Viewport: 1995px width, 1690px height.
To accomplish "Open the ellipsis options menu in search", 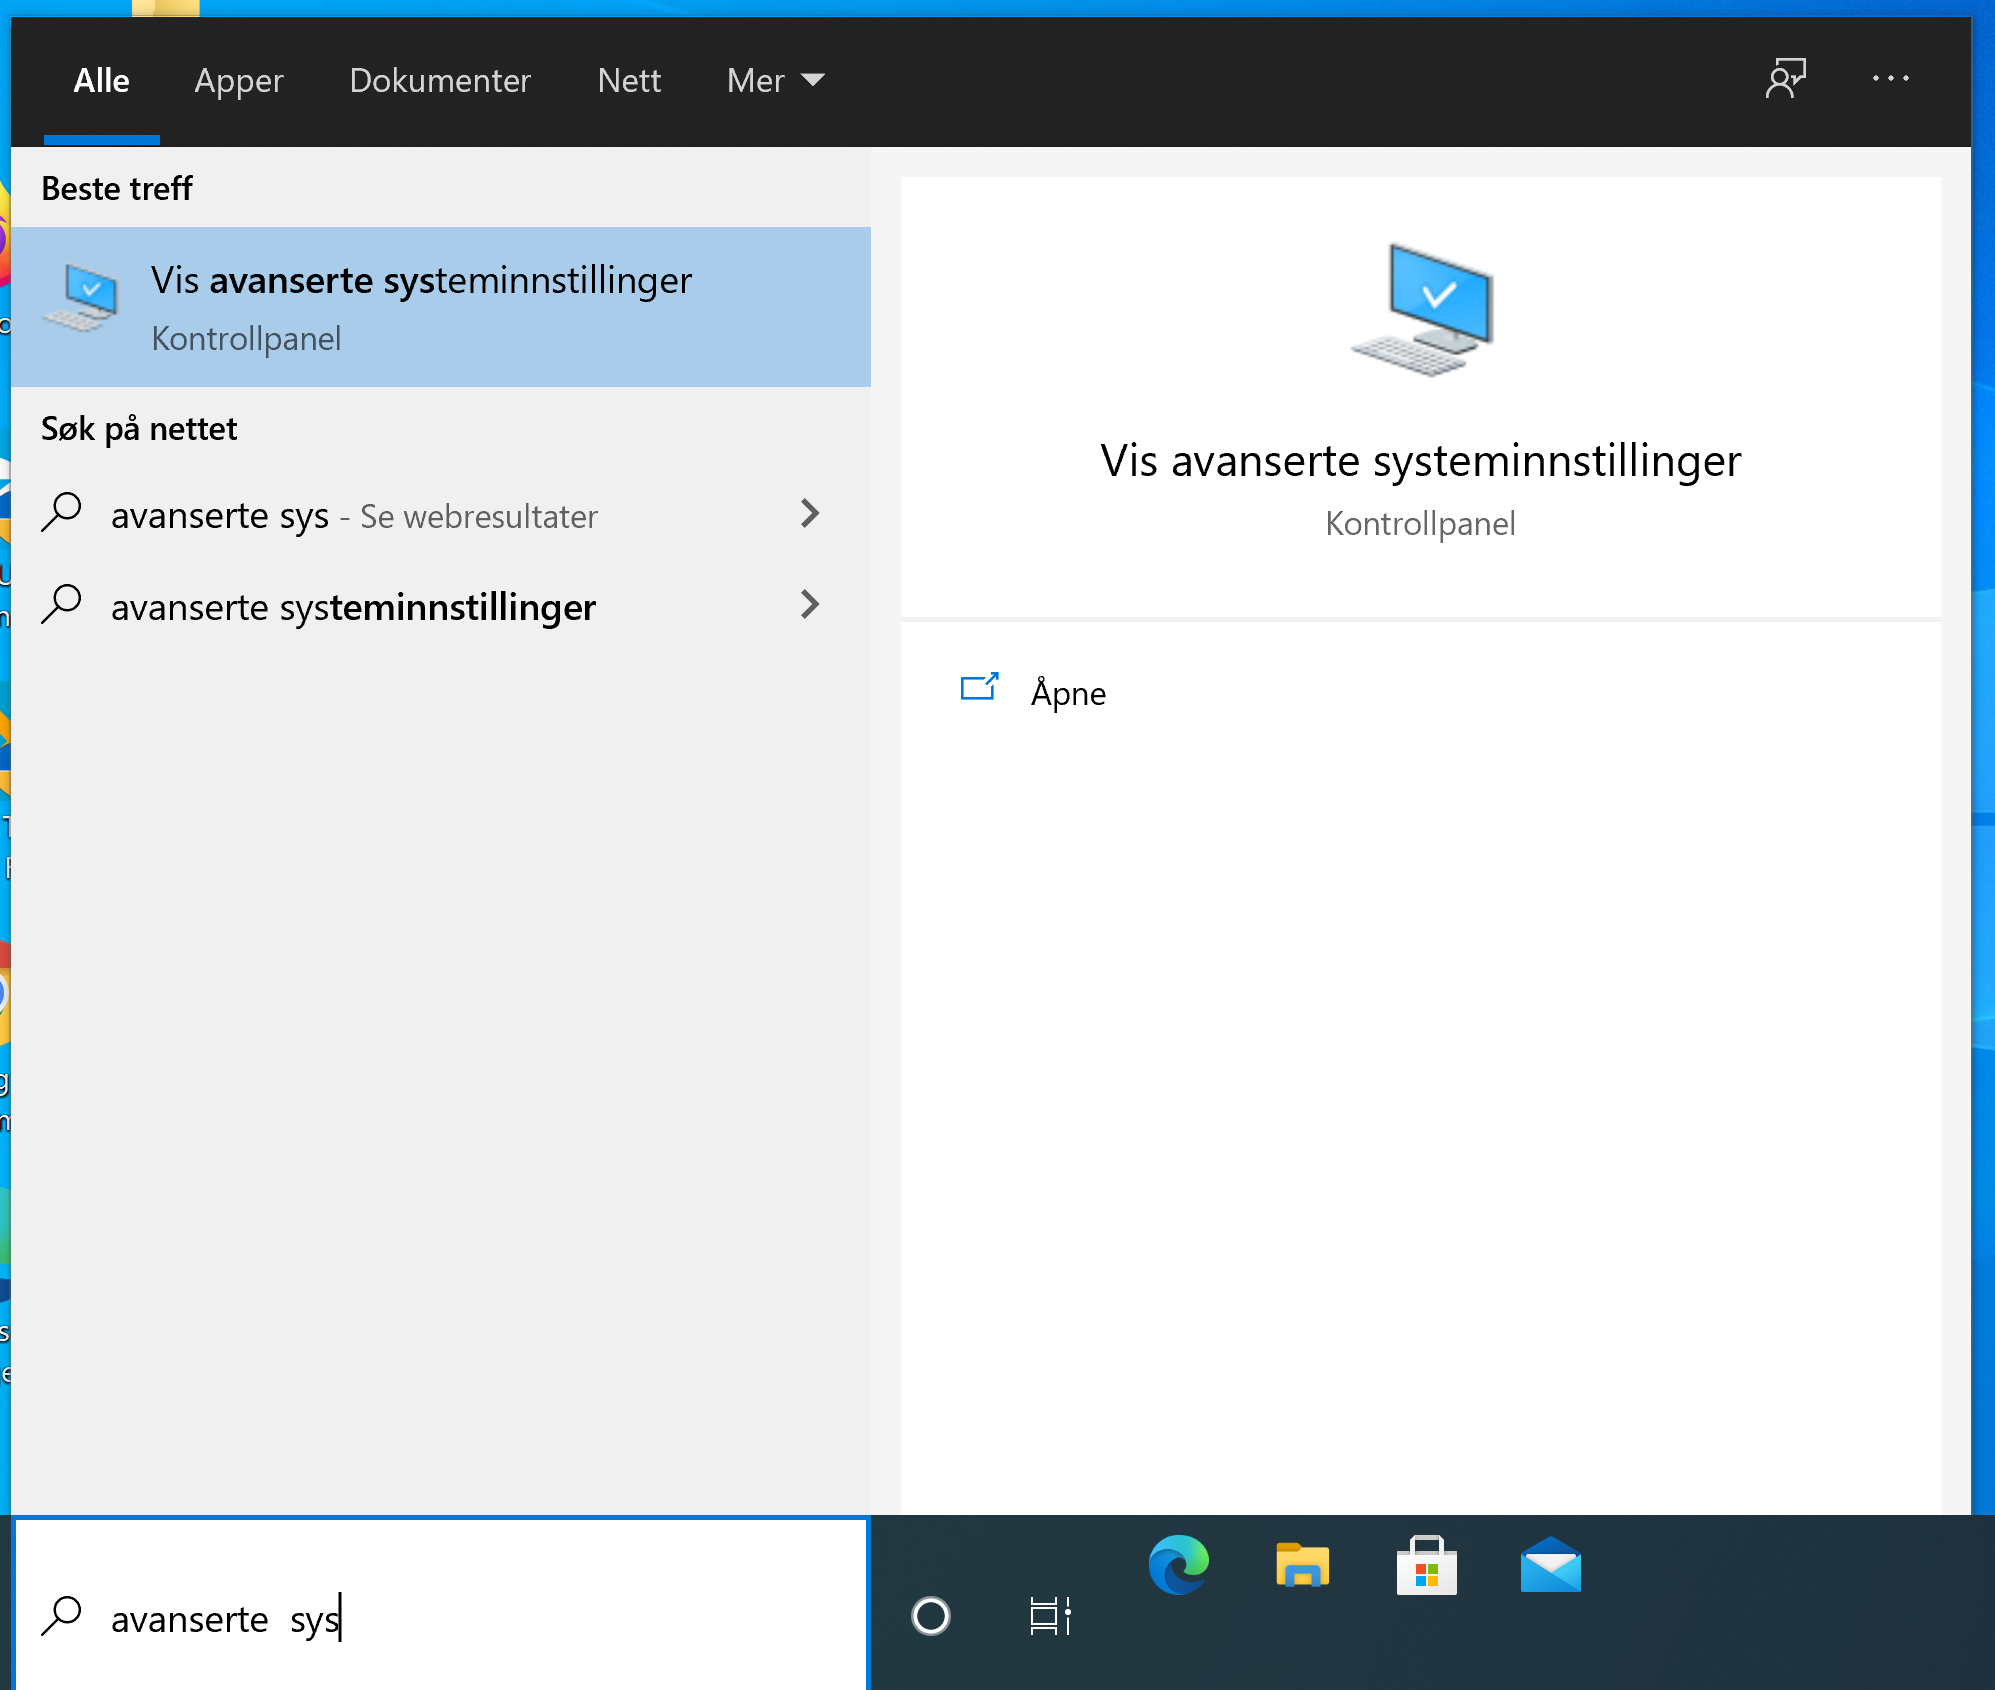I will (1890, 79).
